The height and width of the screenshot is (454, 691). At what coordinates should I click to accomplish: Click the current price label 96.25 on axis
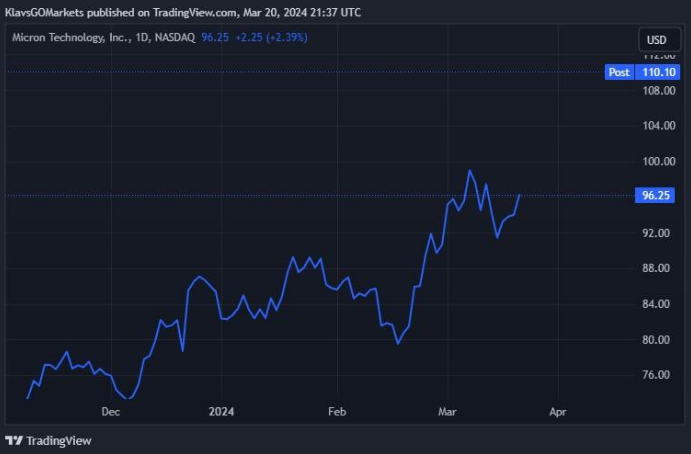tap(656, 196)
